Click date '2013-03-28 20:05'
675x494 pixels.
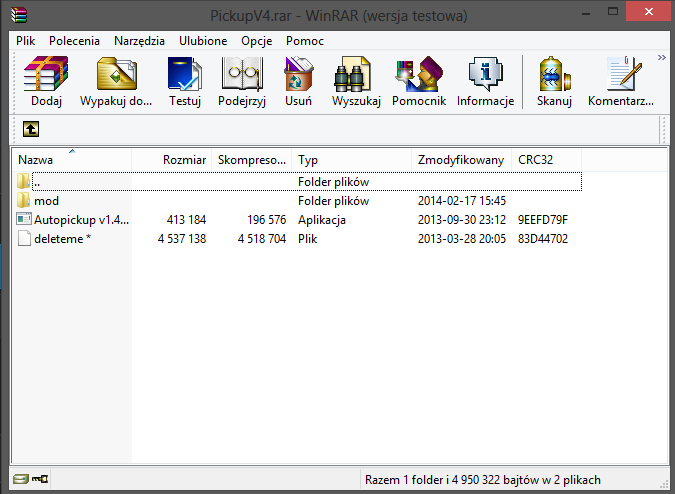(x=461, y=239)
